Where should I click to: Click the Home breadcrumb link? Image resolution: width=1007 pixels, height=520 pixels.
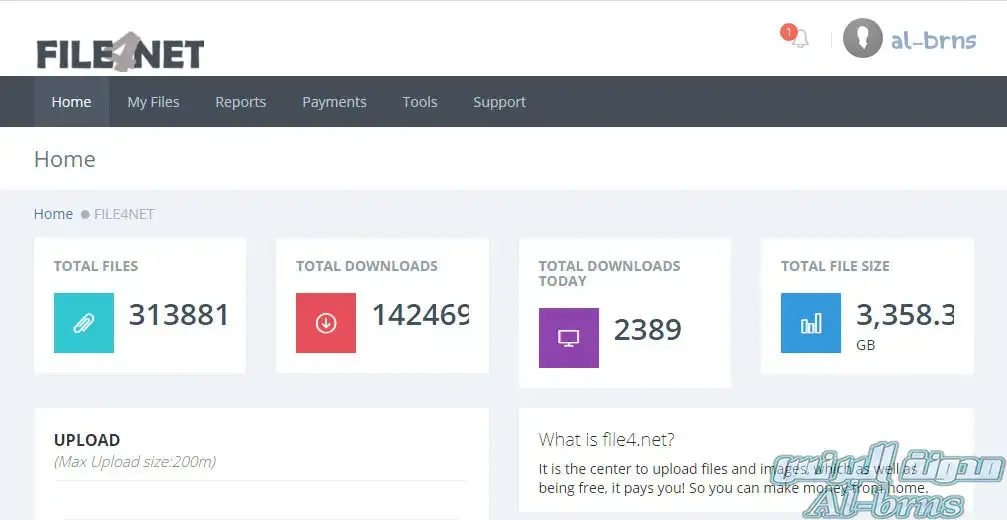click(53, 214)
